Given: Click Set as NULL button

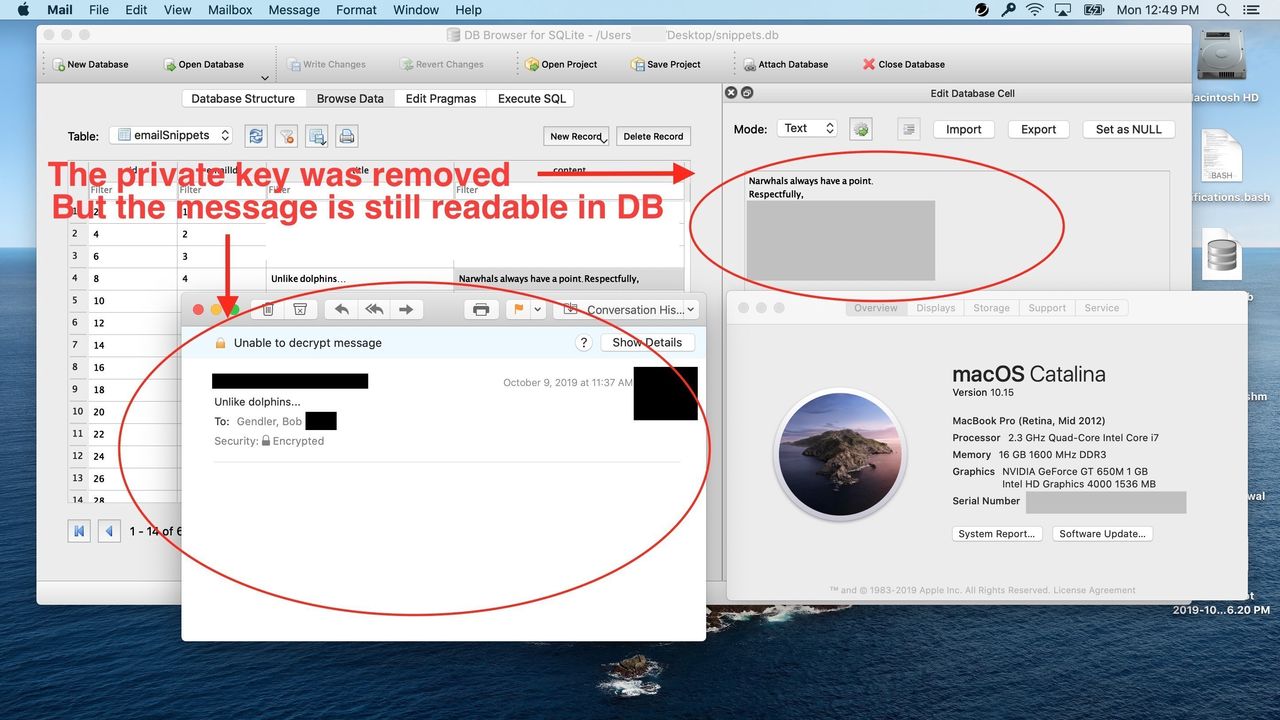Looking at the screenshot, I should pyautogui.click(x=1128, y=129).
